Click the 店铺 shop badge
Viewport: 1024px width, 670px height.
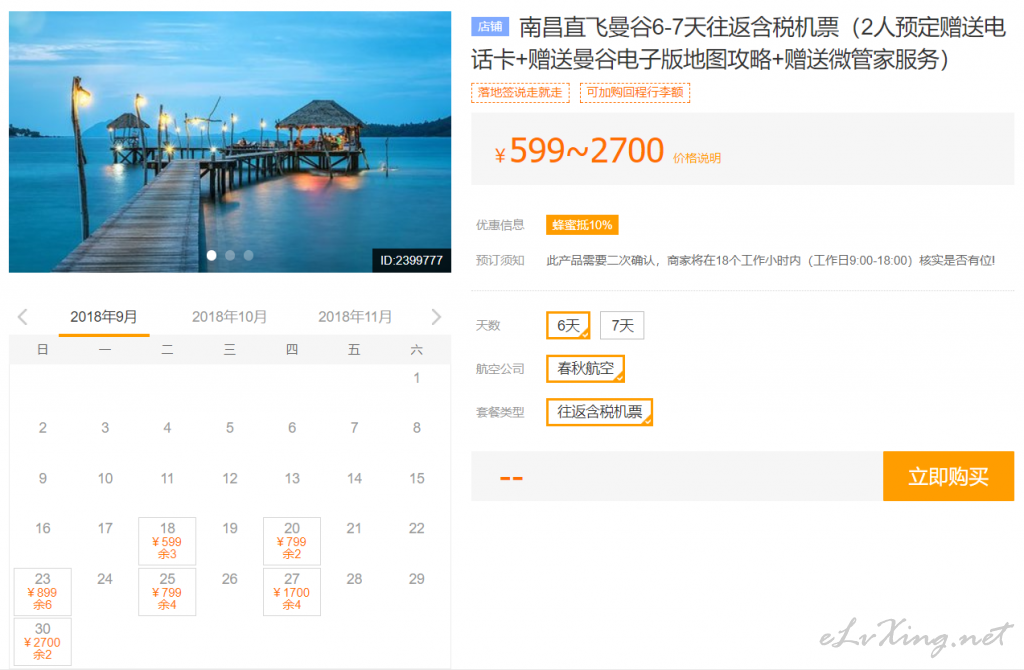[x=490, y=27]
